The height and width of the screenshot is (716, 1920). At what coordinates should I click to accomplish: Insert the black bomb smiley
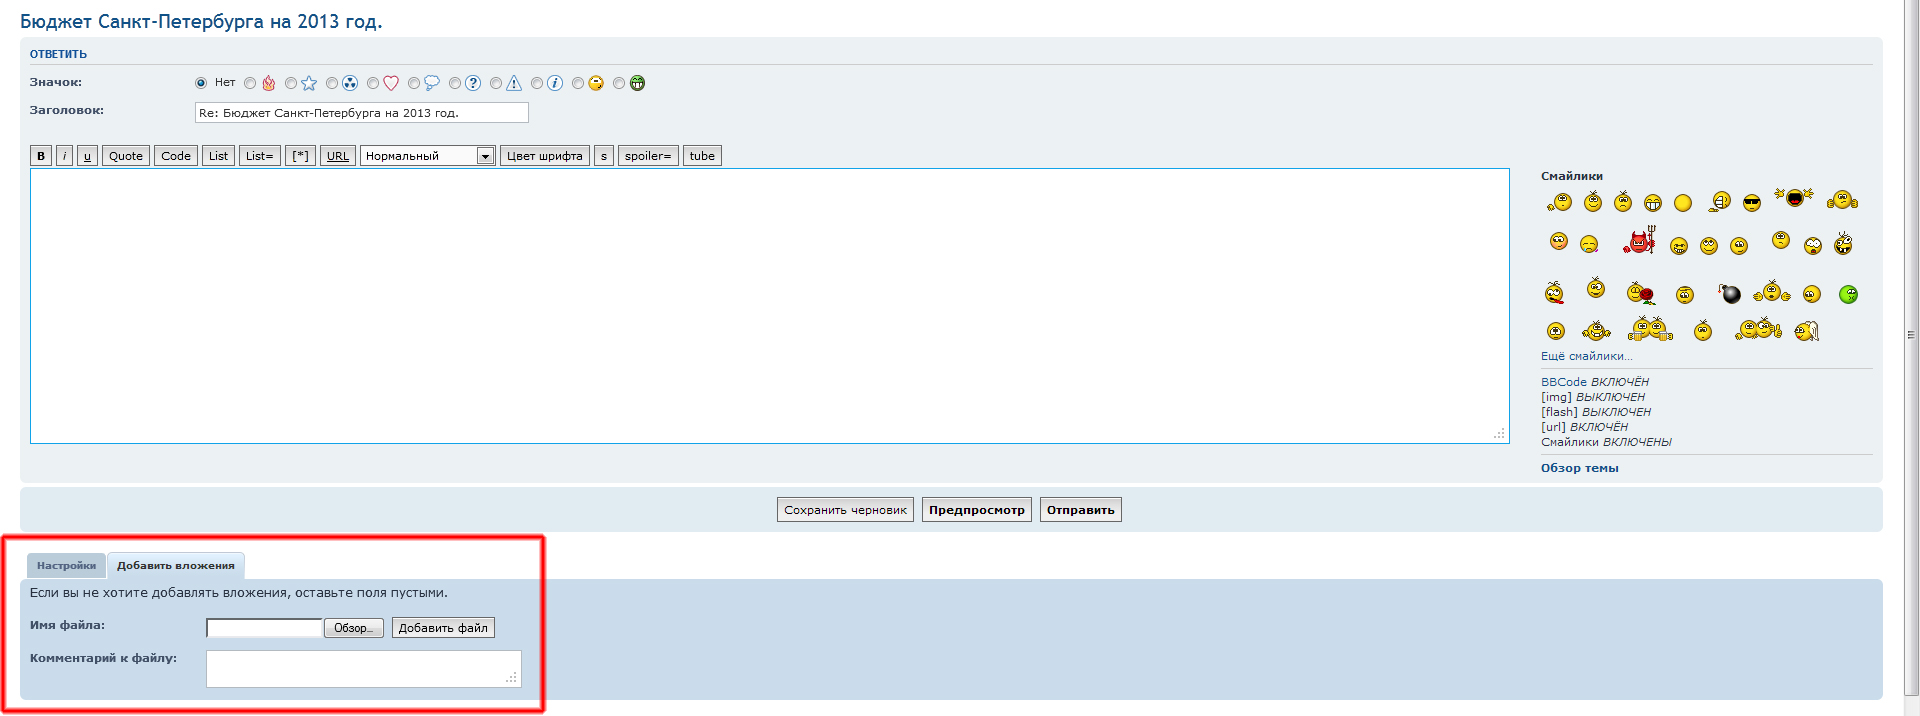[1730, 293]
